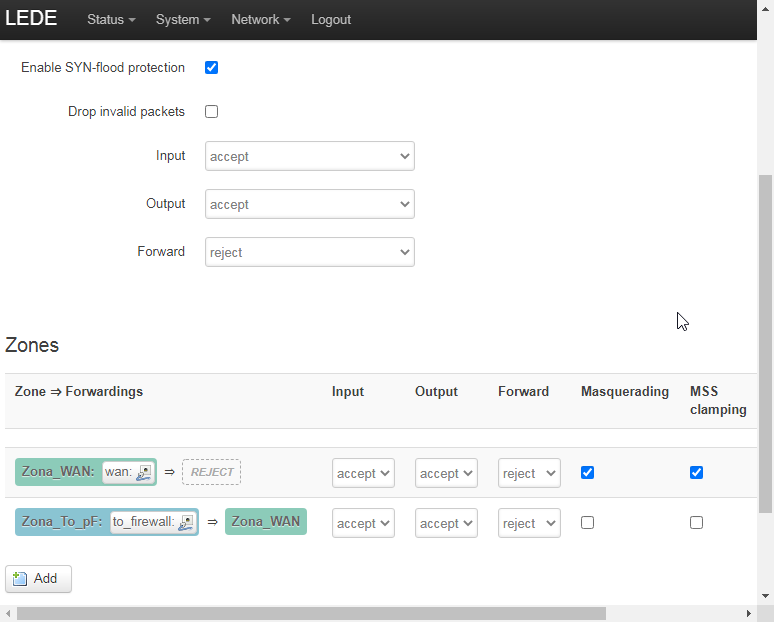
Task: Open the general Forward policy dropdown
Action: (x=310, y=252)
